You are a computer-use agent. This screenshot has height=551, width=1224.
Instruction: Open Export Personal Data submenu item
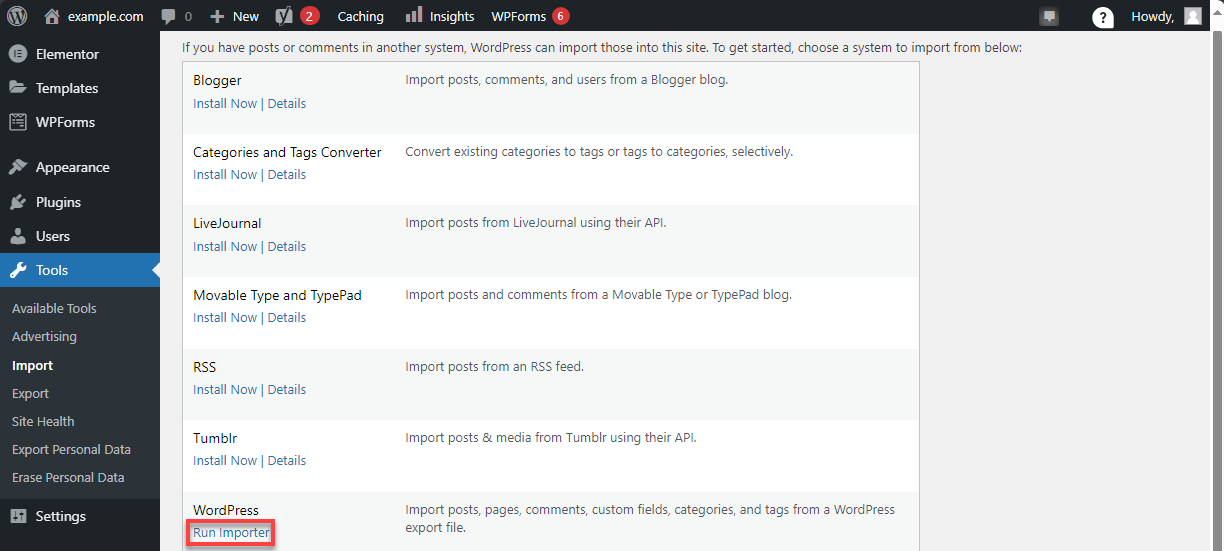point(71,450)
